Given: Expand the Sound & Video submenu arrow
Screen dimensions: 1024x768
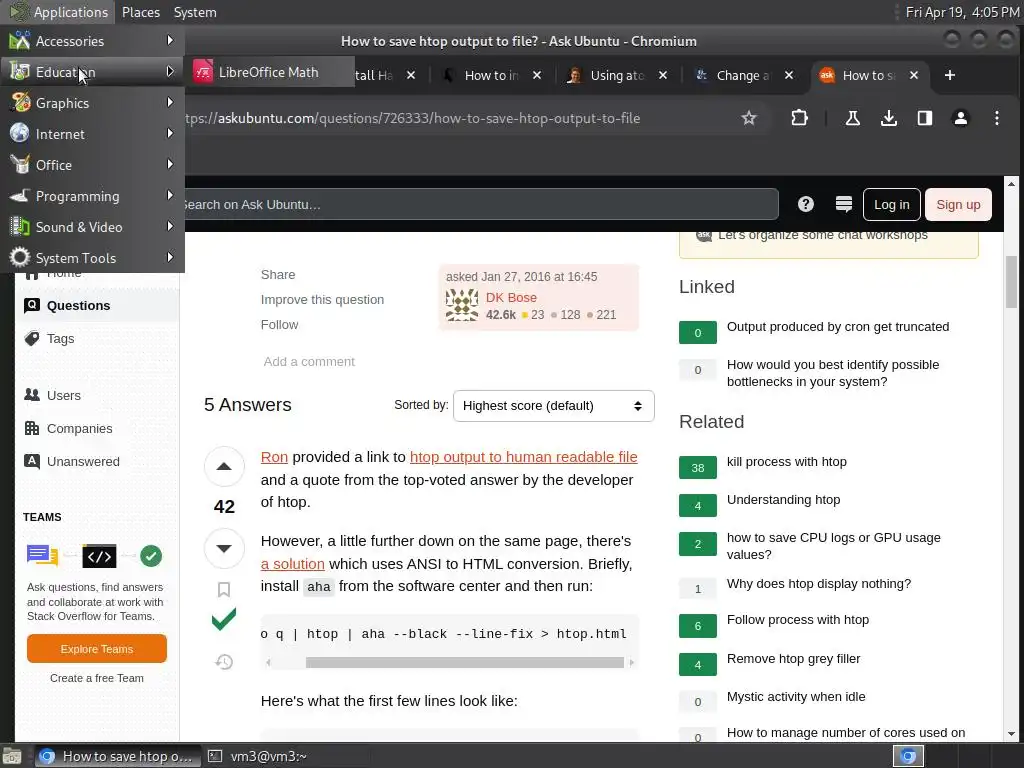Looking at the screenshot, I should (x=170, y=227).
